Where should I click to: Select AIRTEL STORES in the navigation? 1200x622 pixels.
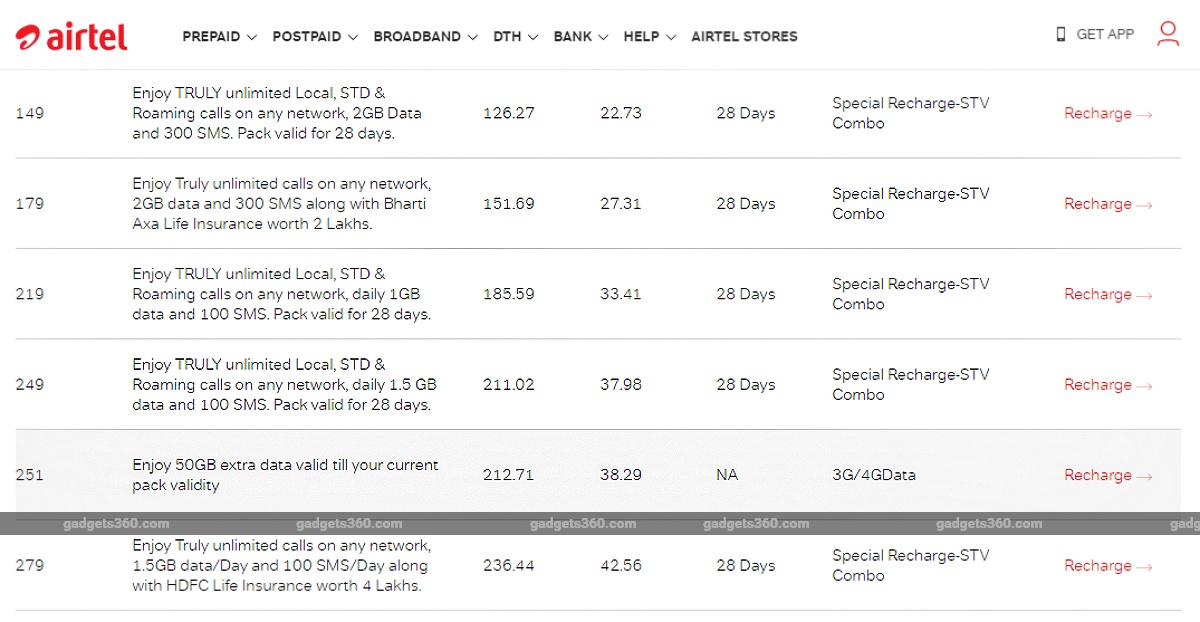click(x=744, y=36)
